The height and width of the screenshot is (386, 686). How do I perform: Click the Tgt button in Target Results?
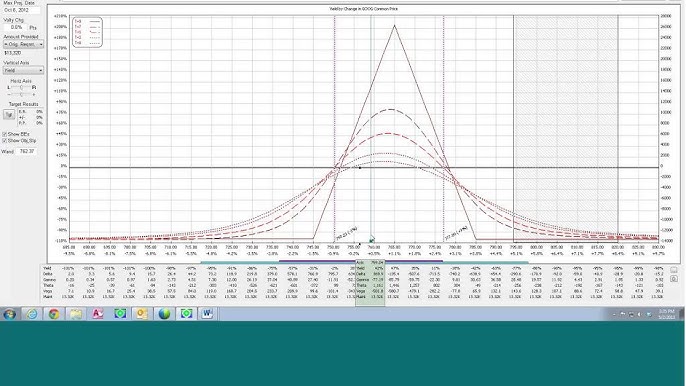(x=9, y=115)
